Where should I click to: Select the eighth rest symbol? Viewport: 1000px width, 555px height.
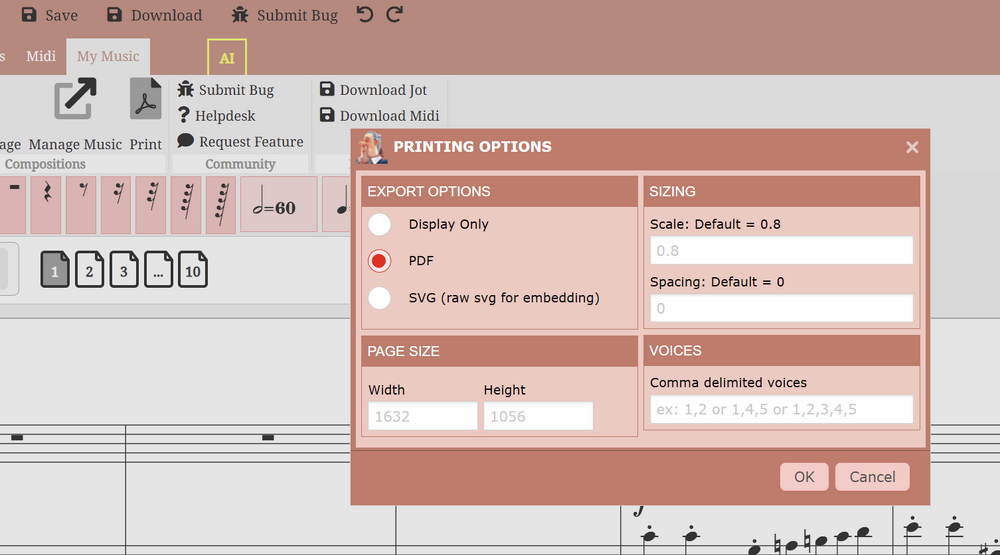tap(81, 203)
